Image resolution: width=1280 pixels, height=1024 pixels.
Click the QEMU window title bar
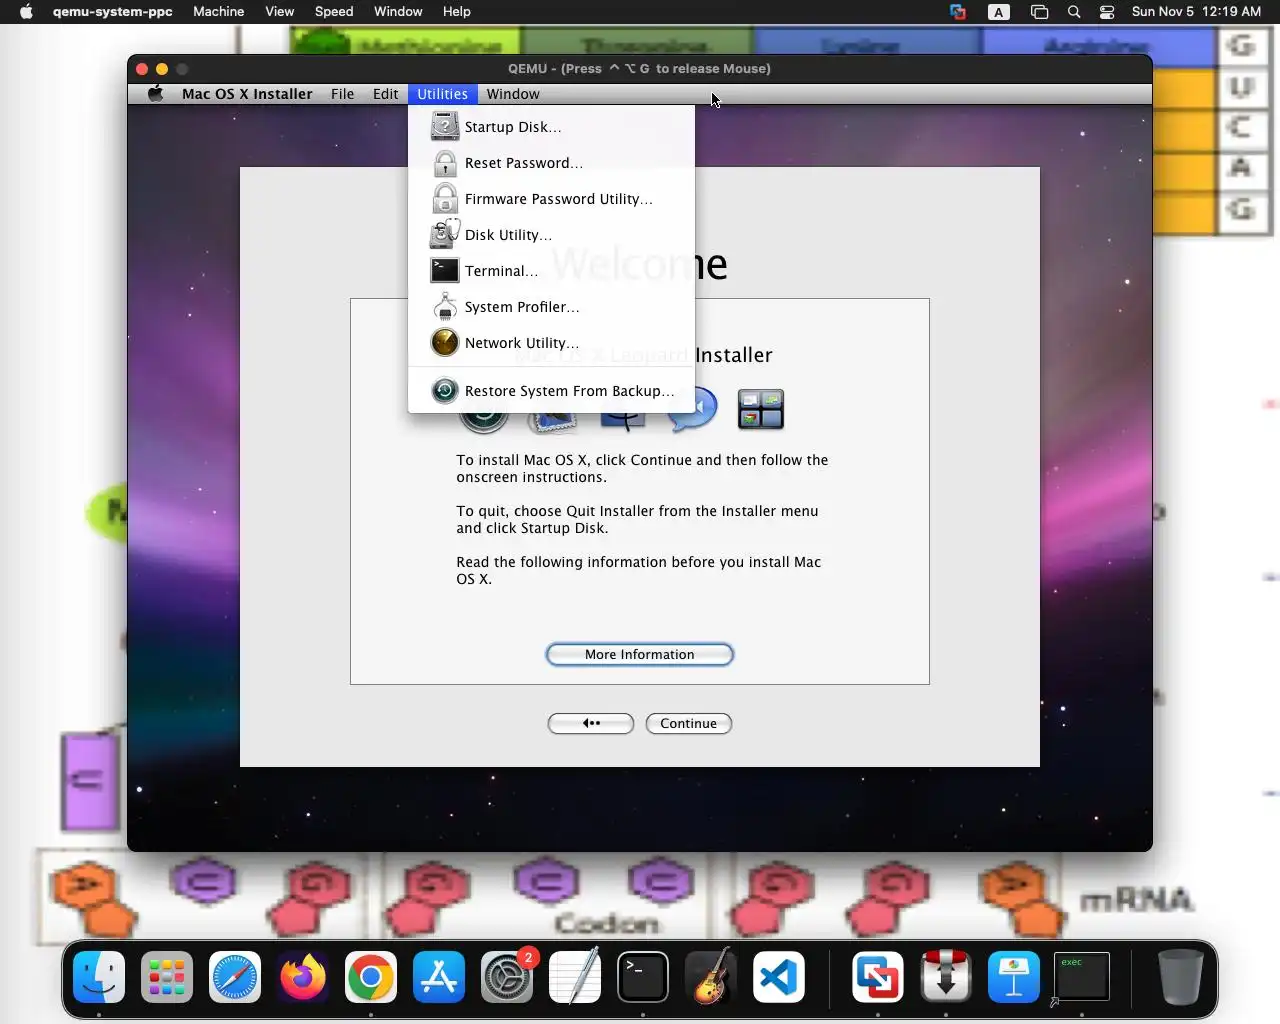[x=640, y=68]
